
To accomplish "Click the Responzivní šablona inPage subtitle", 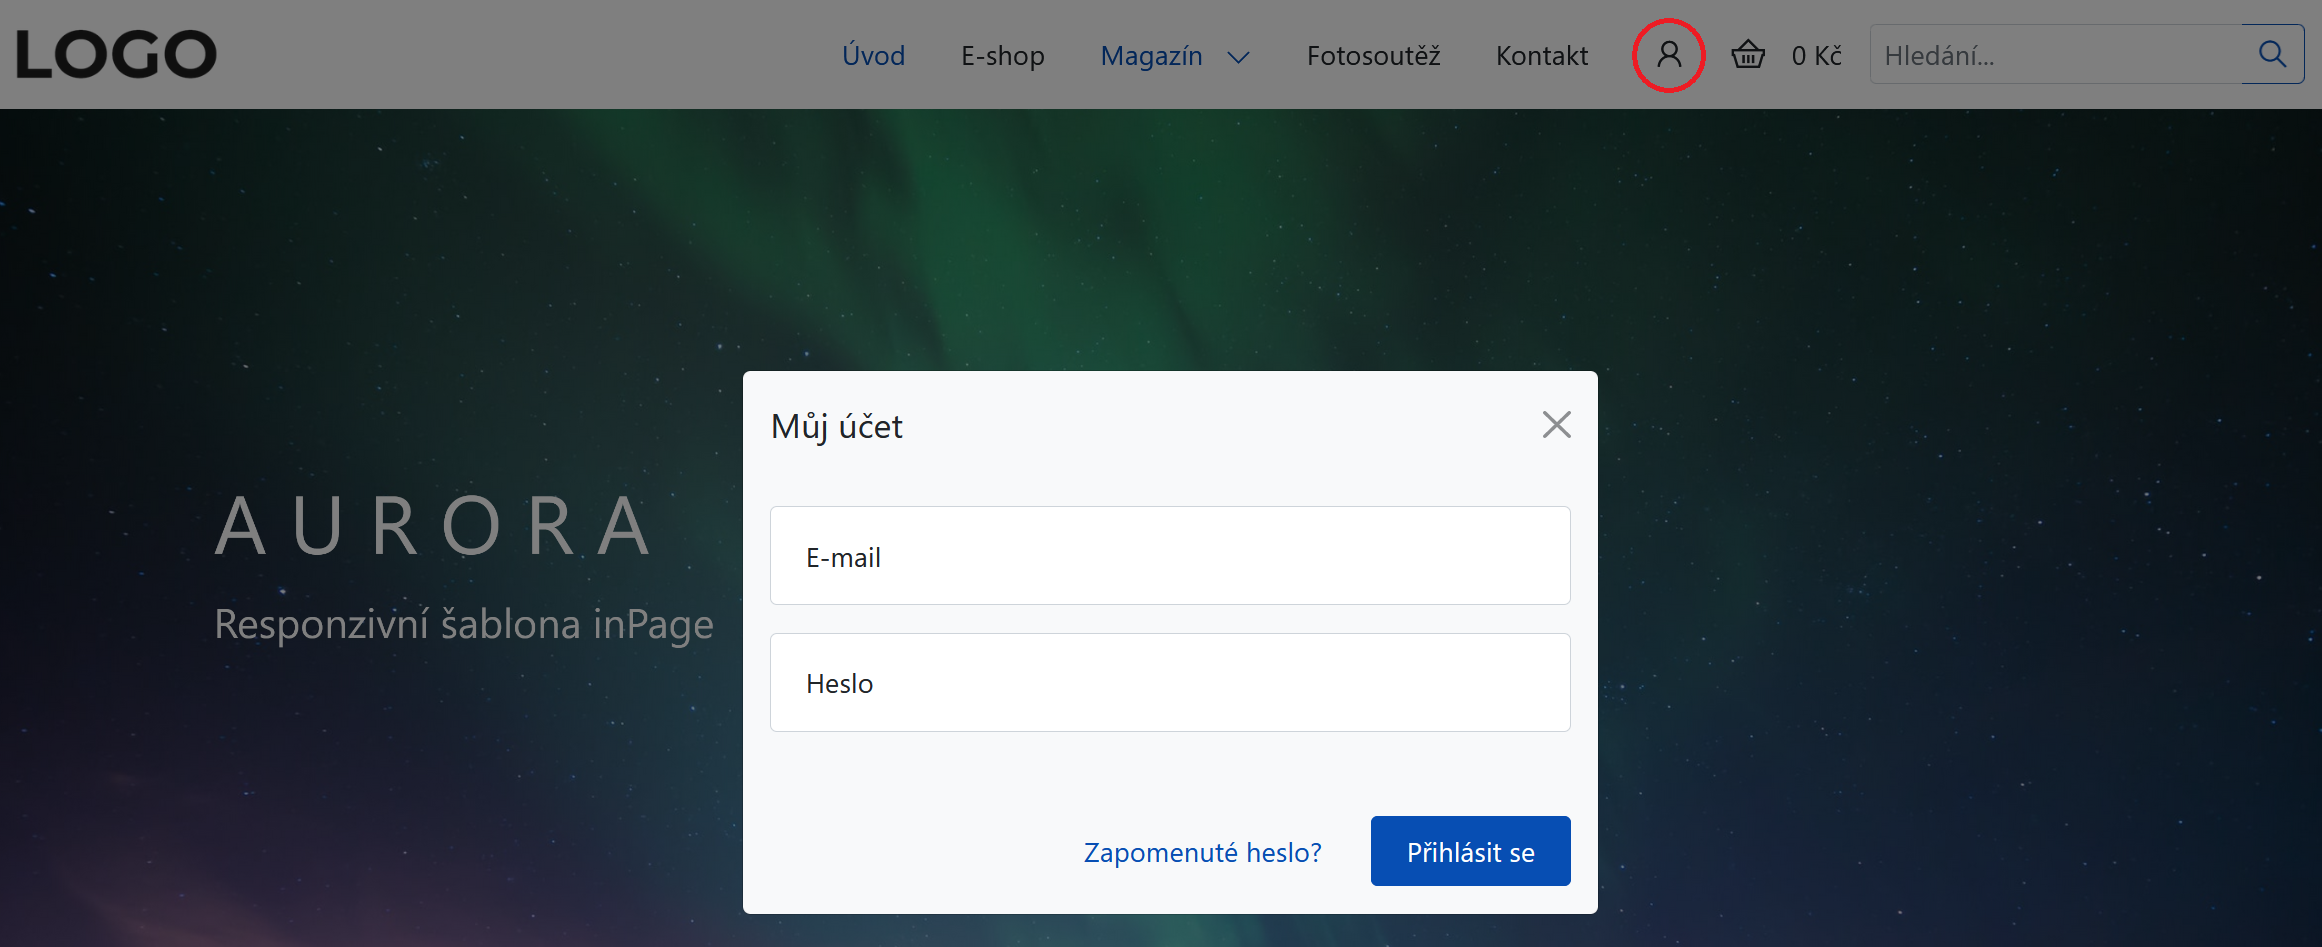I will tap(464, 624).
